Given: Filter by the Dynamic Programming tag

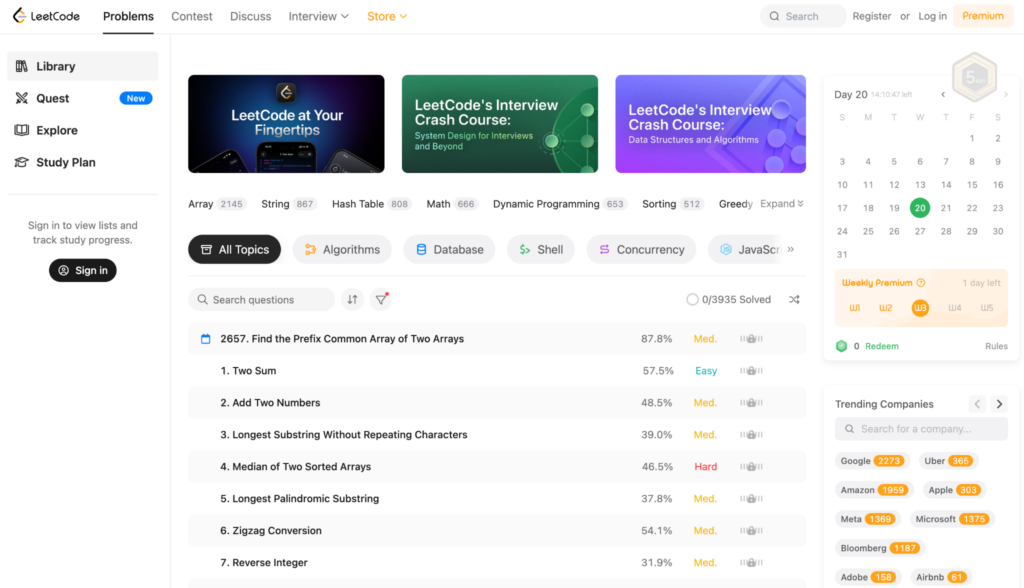Looking at the screenshot, I should (x=560, y=204).
